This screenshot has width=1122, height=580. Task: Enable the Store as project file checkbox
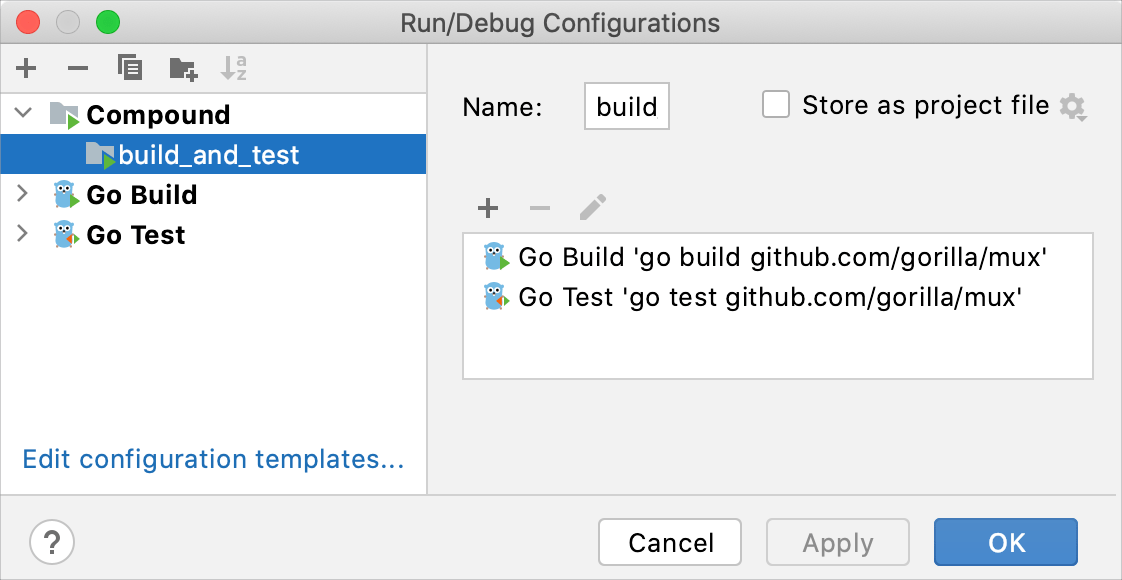click(776, 104)
